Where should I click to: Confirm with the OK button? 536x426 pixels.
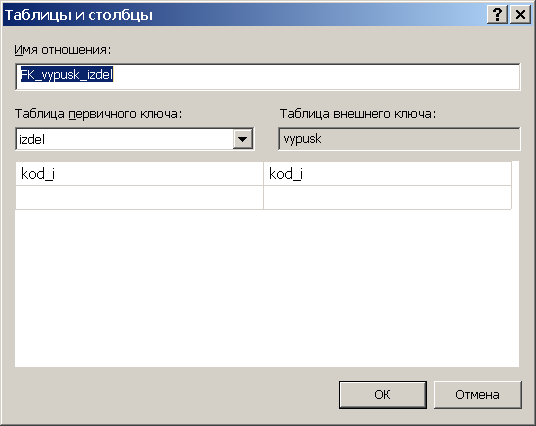pyautogui.click(x=383, y=395)
